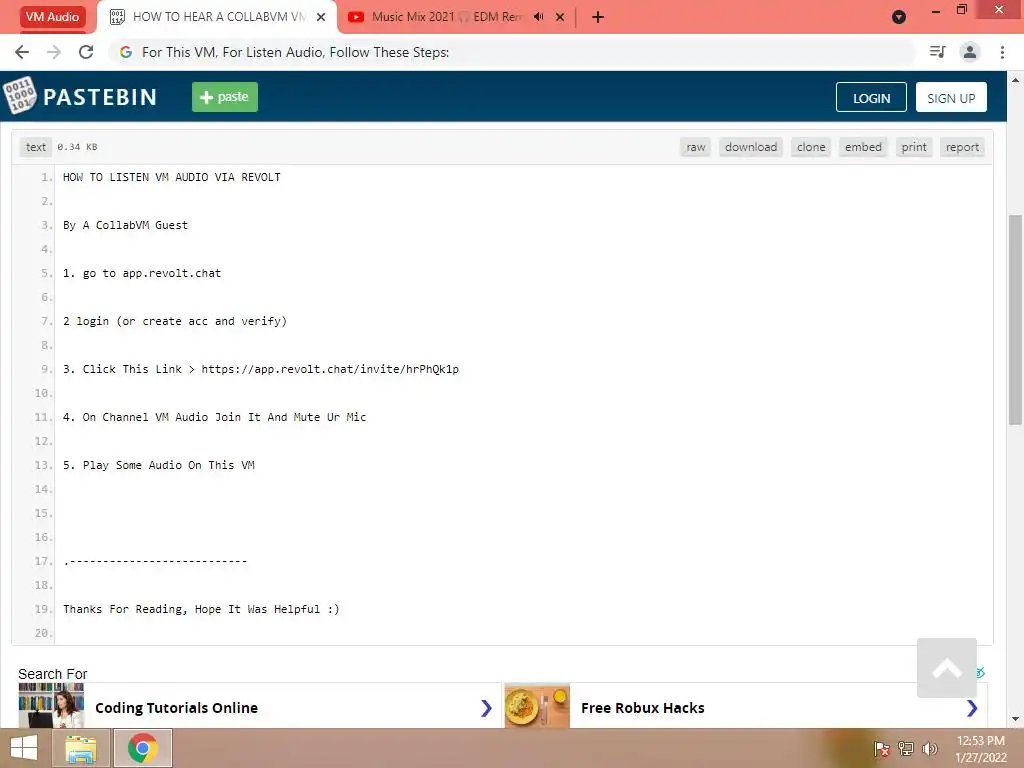1024x768 pixels.
Task: Open the Coding Tutorials Online ad link
Action: click(x=176, y=708)
